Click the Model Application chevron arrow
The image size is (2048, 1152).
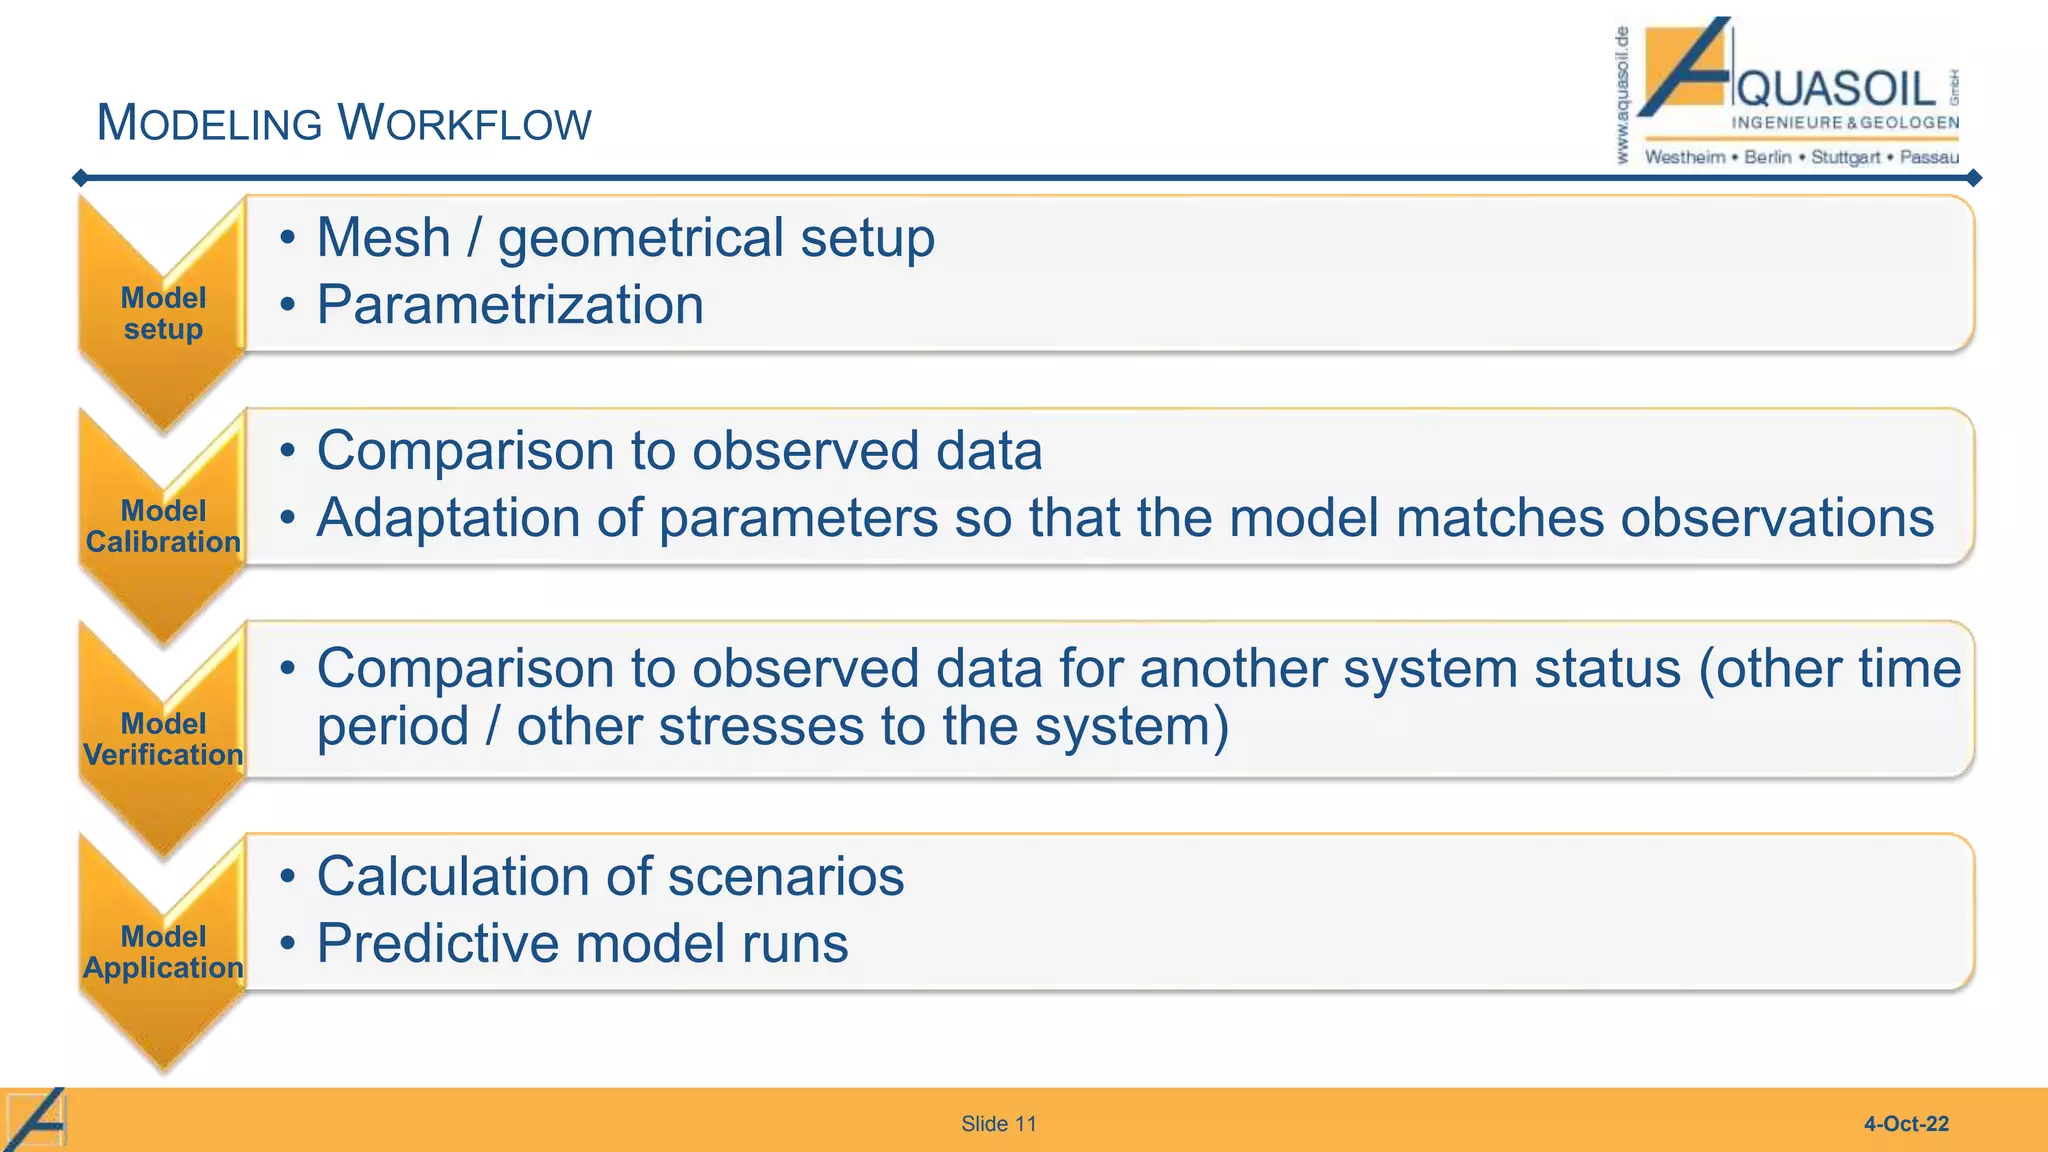[x=163, y=952]
